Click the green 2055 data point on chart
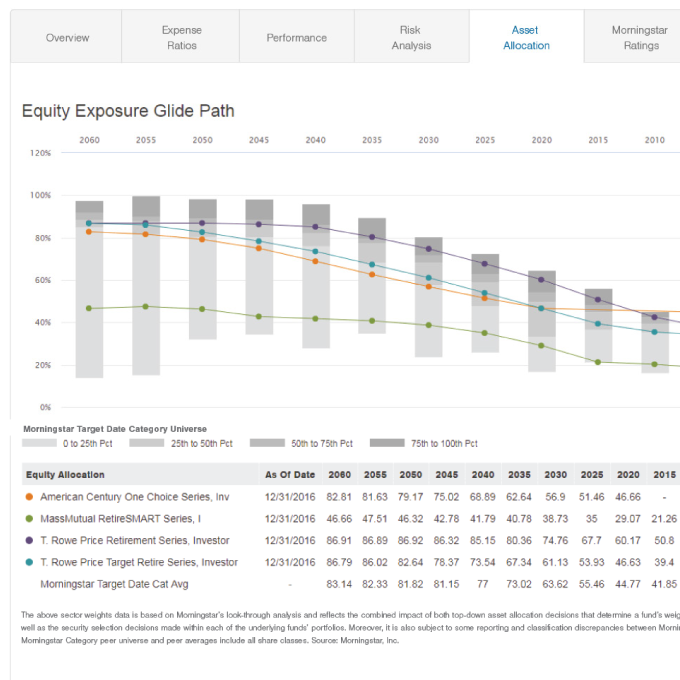The image size is (680, 680). click(146, 307)
